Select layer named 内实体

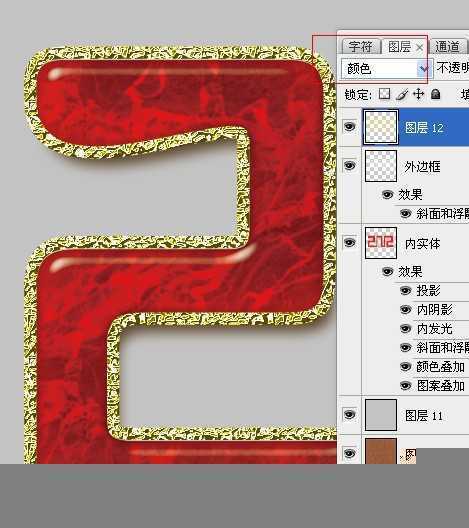click(x=422, y=243)
